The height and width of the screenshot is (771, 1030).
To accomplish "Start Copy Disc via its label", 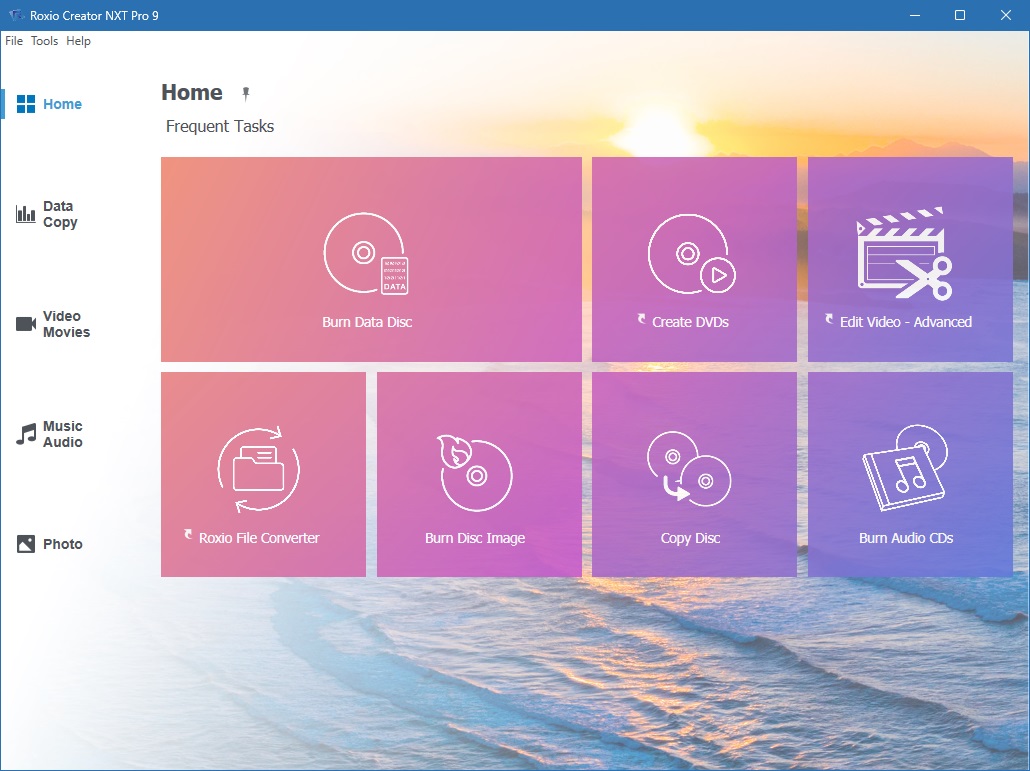I will [x=690, y=538].
